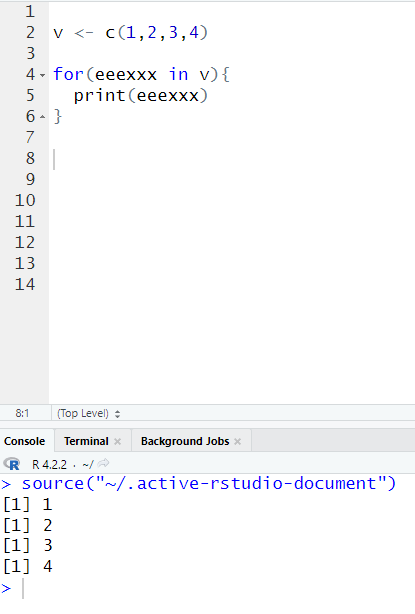Place cursor on empty editor line 8

(x=231, y=159)
